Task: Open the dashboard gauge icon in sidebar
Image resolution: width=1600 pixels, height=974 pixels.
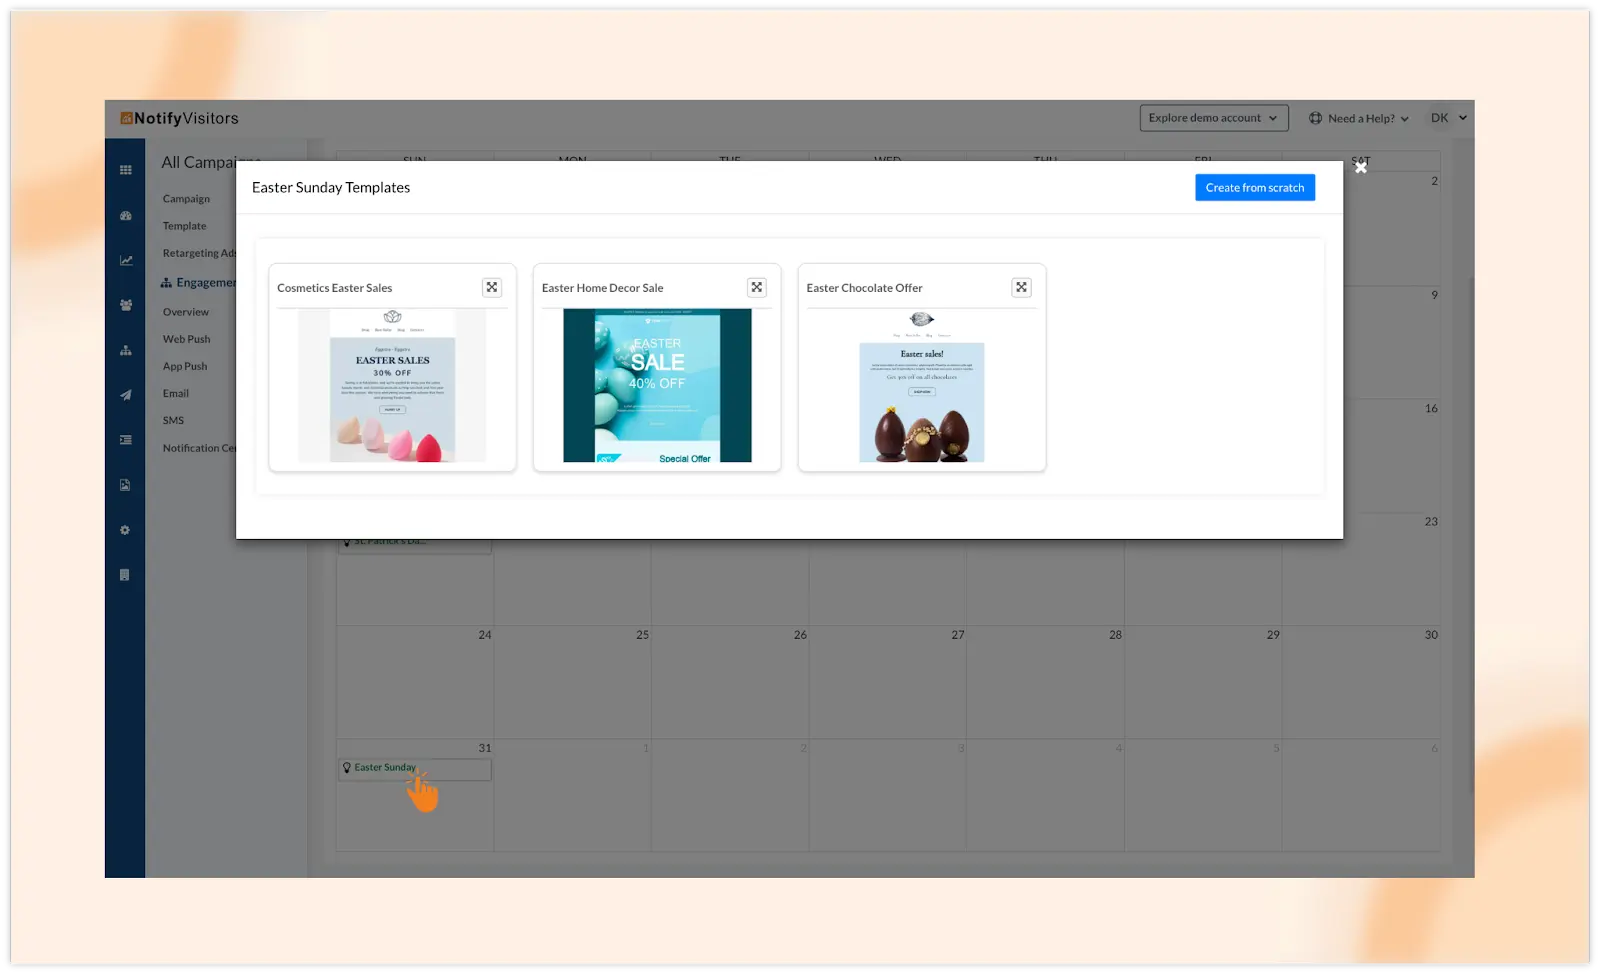Action: coord(126,216)
